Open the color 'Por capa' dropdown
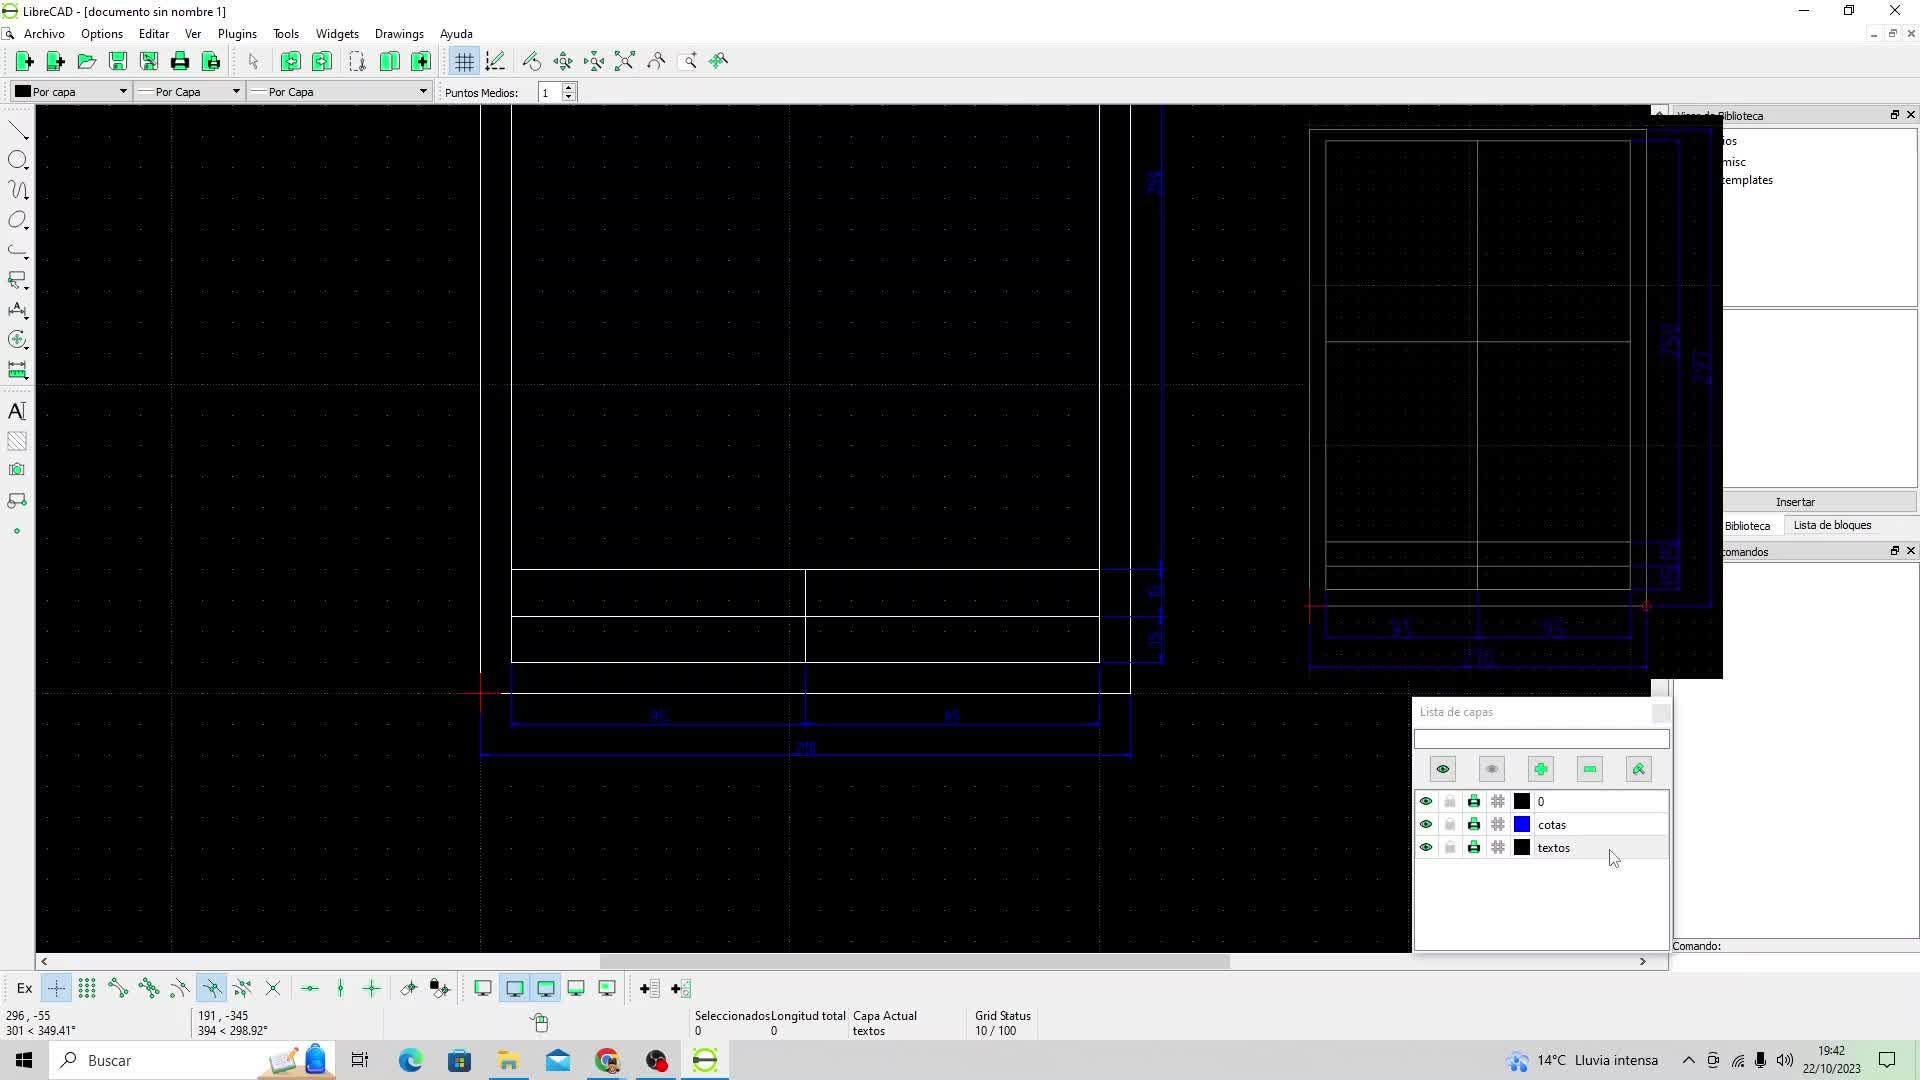Screen dimensions: 1920x1080 point(71,92)
